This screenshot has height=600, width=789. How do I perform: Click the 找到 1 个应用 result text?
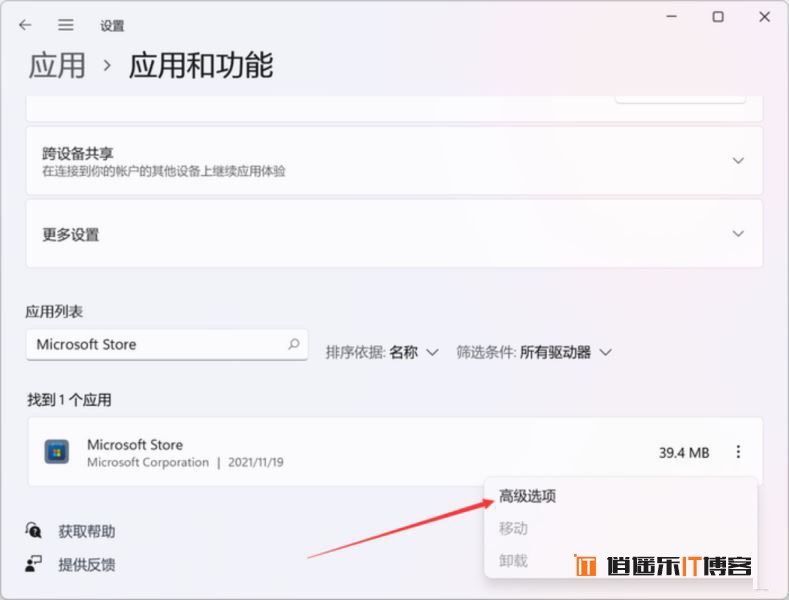tap(69, 400)
